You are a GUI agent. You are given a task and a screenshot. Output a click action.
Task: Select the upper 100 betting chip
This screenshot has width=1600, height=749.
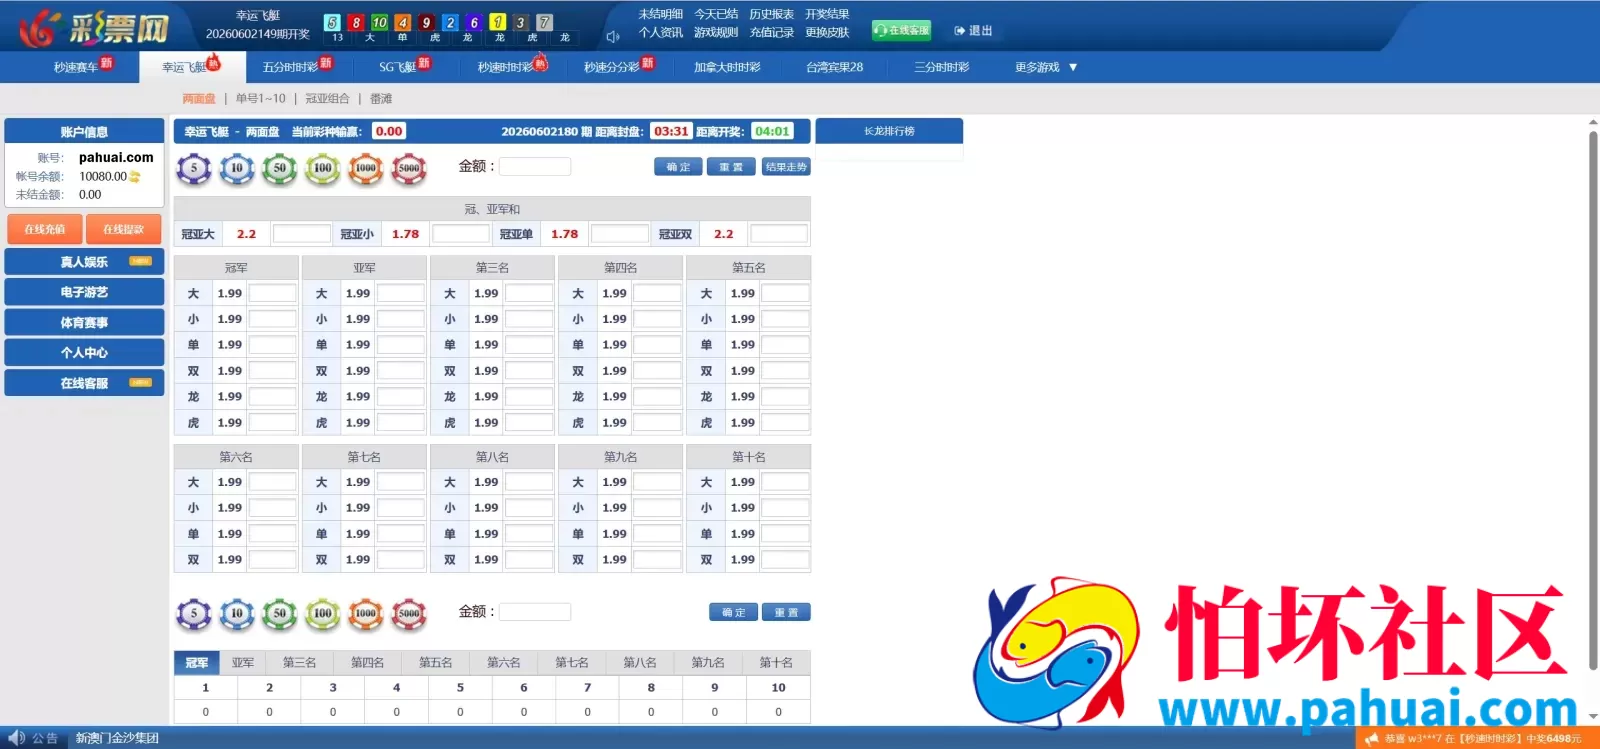323,168
